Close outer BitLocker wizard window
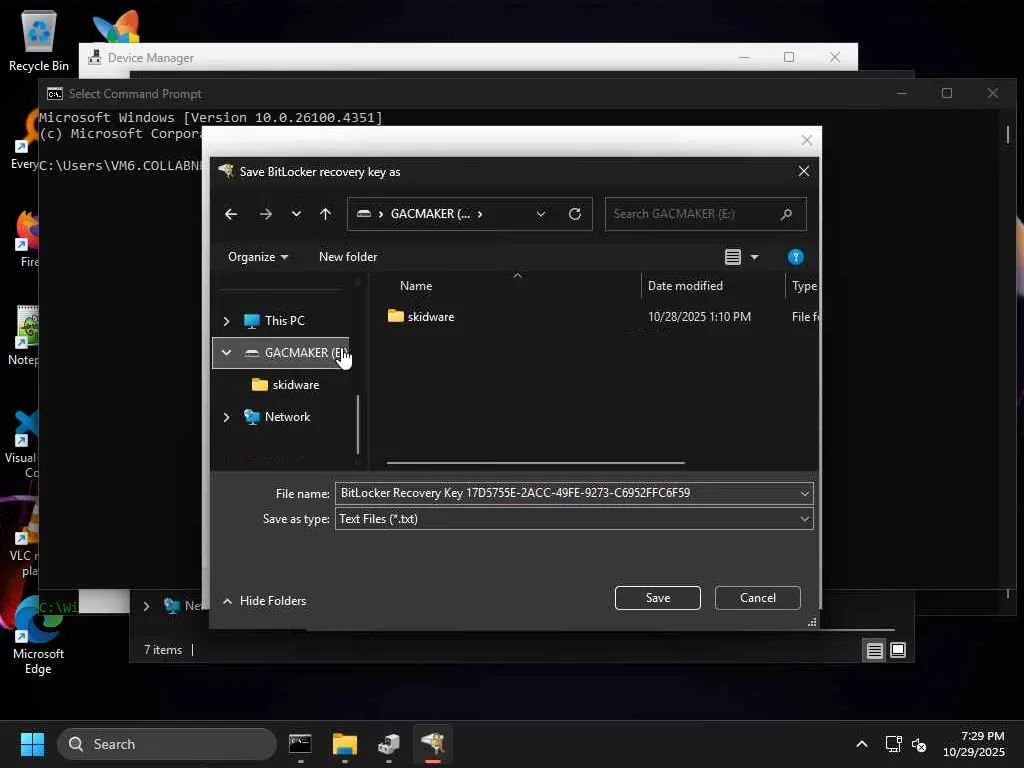This screenshot has width=1024, height=768. (x=807, y=140)
